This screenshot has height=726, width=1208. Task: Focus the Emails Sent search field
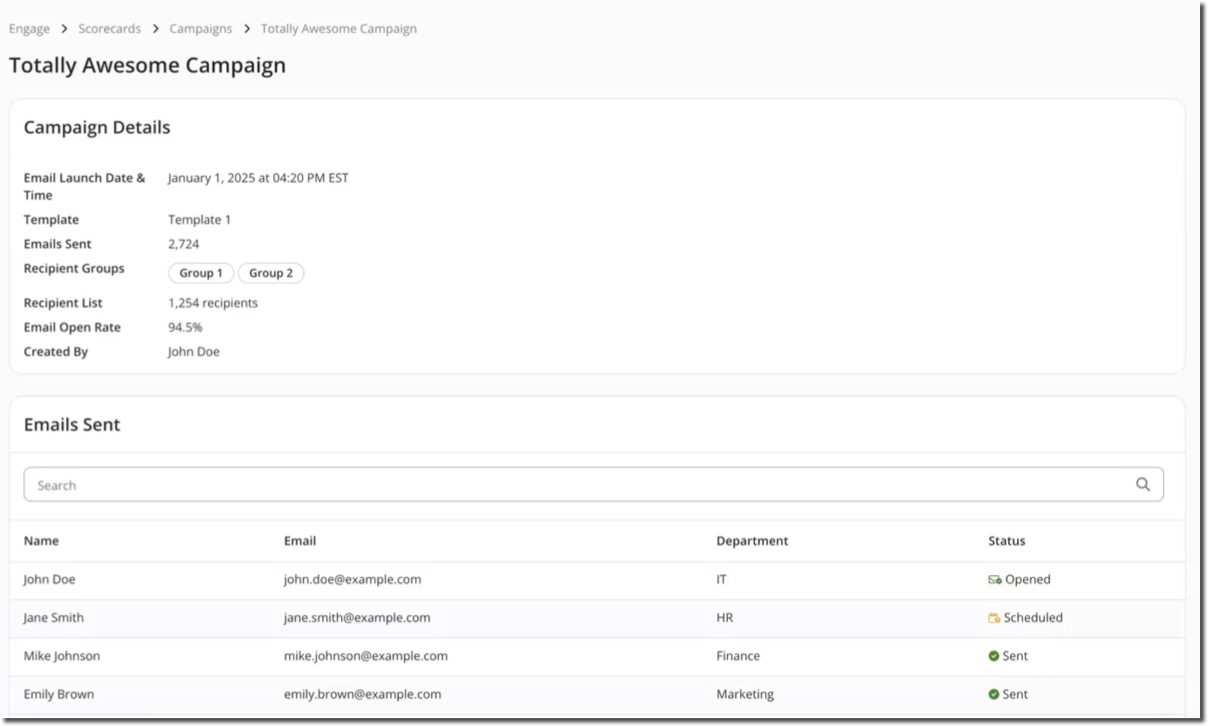(580, 485)
